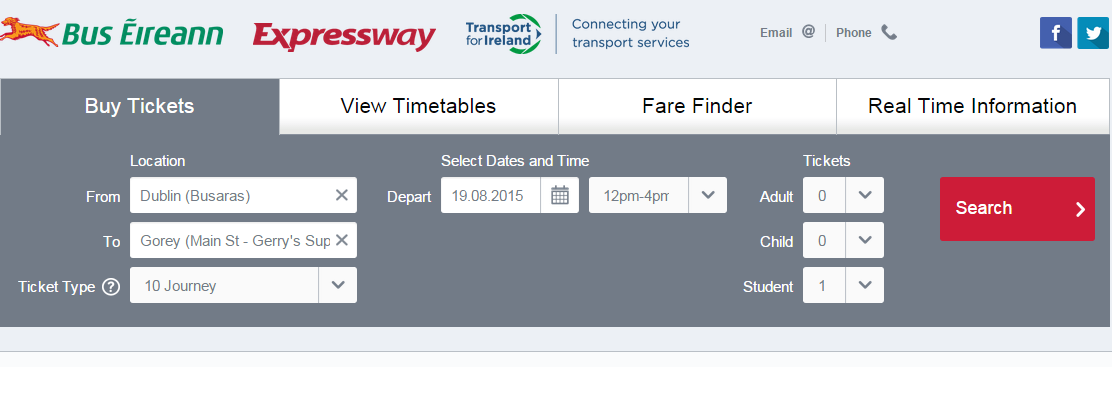Click the Facebook icon
Screen dimensions: 1112x402
click(x=1055, y=33)
